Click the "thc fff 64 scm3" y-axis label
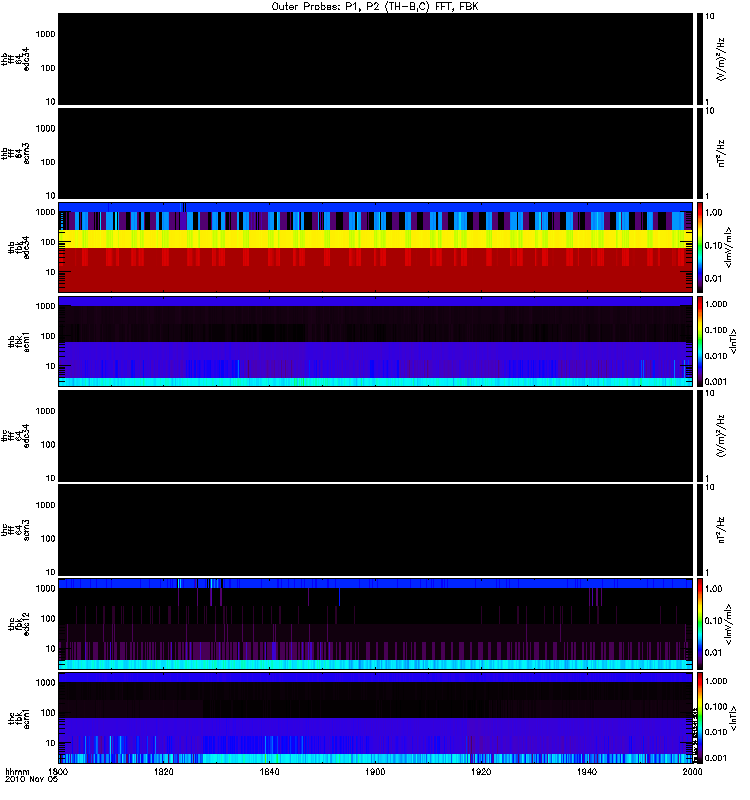The image size is (750, 800). (x=15, y=530)
